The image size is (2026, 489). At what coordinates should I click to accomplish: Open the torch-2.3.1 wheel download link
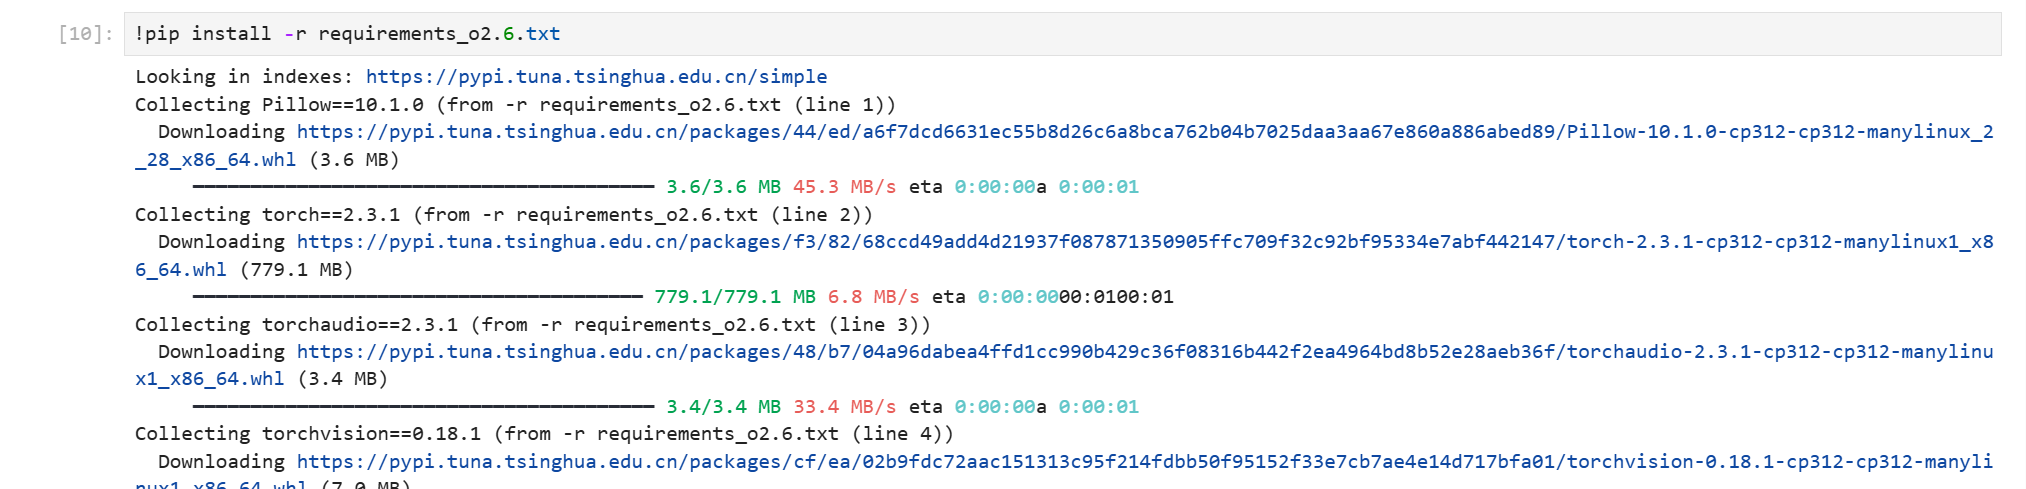click(x=1144, y=242)
